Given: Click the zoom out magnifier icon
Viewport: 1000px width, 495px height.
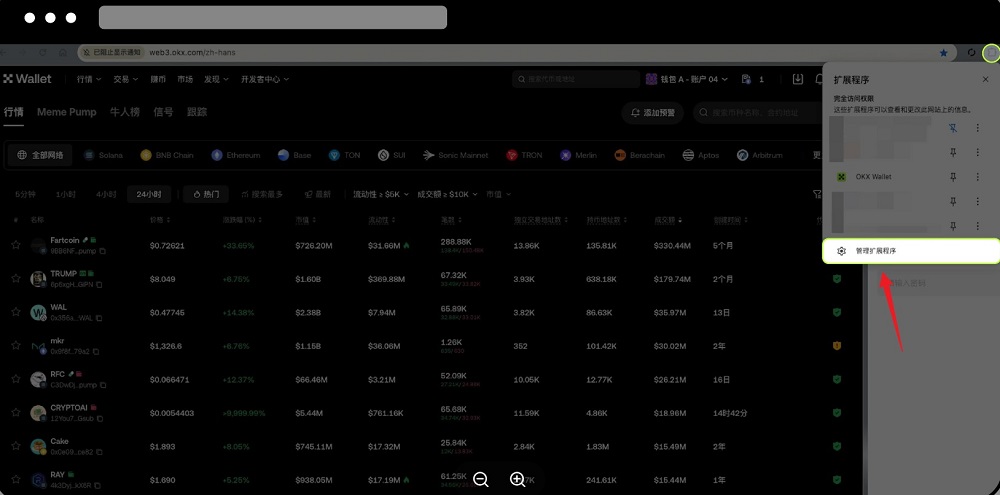Looking at the screenshot, I should click(x=481, y=480).
